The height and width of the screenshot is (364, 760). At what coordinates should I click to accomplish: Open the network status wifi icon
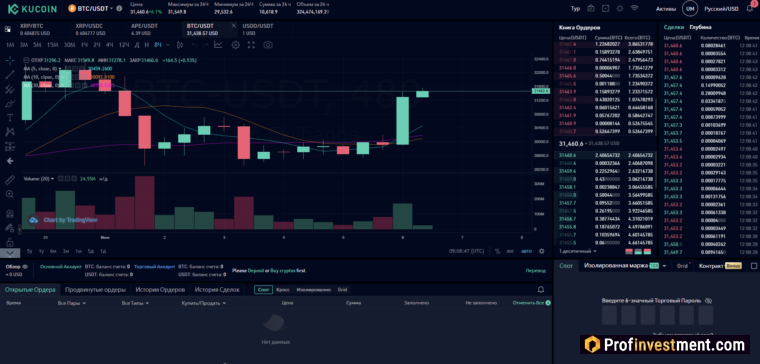[634, 8]
